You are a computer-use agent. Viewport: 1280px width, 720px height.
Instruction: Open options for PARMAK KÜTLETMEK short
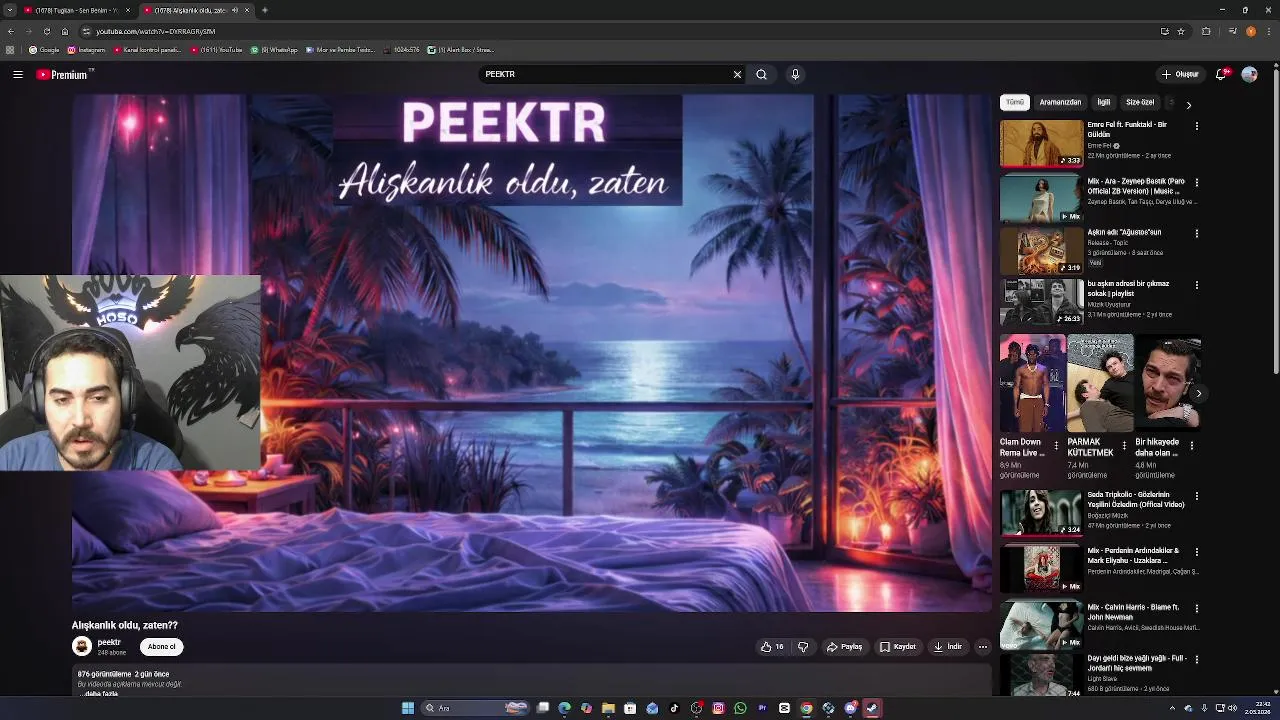(1124, 445)
